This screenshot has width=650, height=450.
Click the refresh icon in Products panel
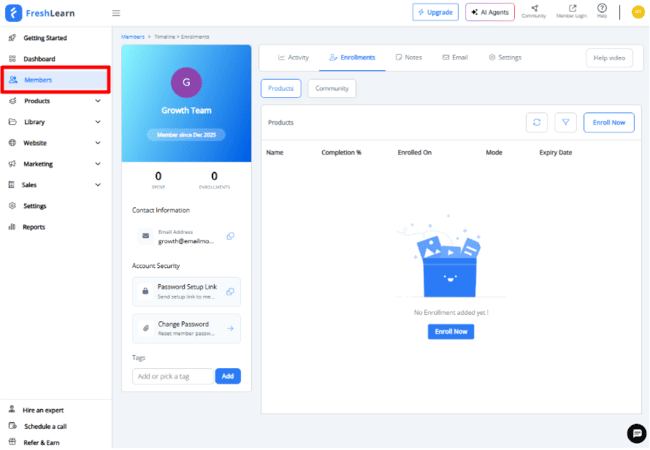(x=537, y=123)
